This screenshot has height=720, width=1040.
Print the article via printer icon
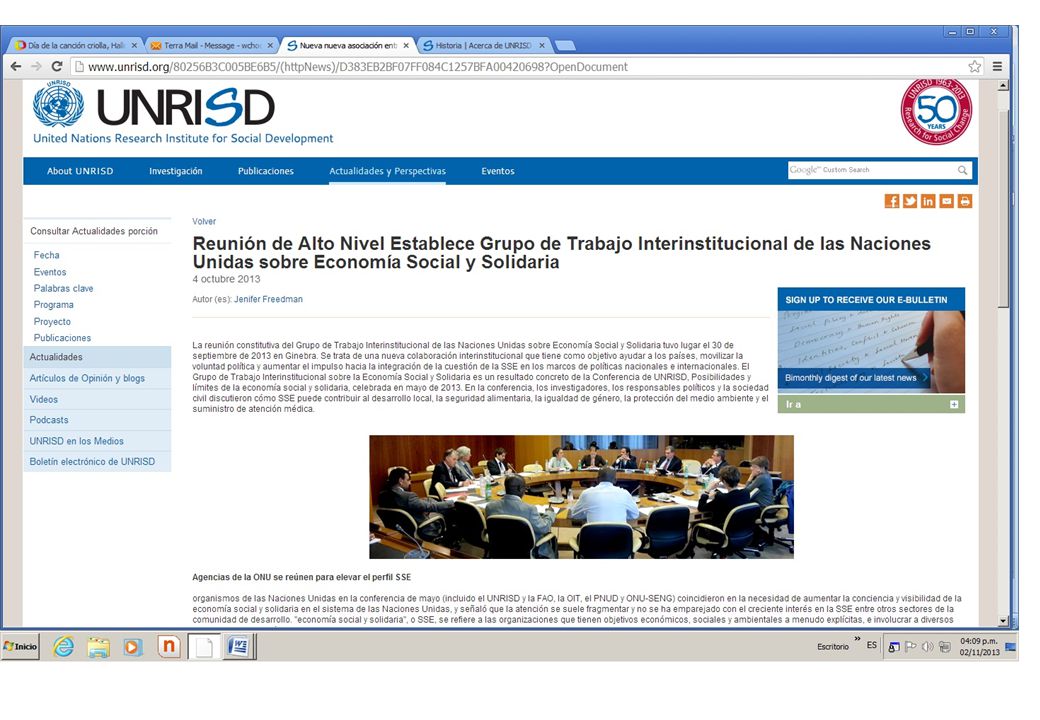click(x=964, y=201)
